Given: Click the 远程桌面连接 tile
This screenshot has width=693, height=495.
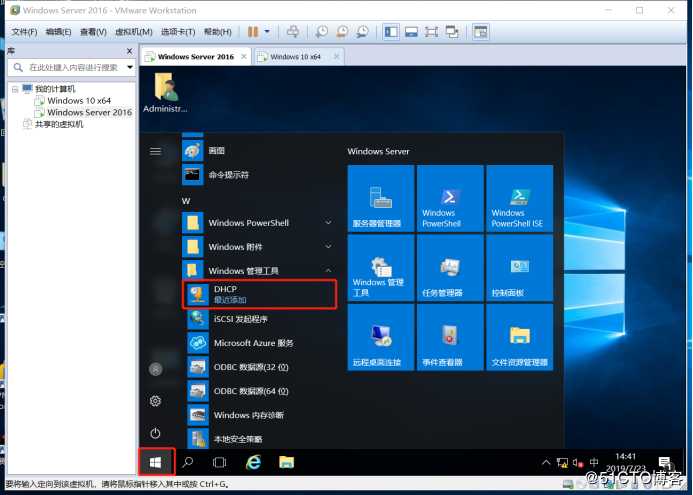Looking at the screenshot, I should tap(381, 337).
